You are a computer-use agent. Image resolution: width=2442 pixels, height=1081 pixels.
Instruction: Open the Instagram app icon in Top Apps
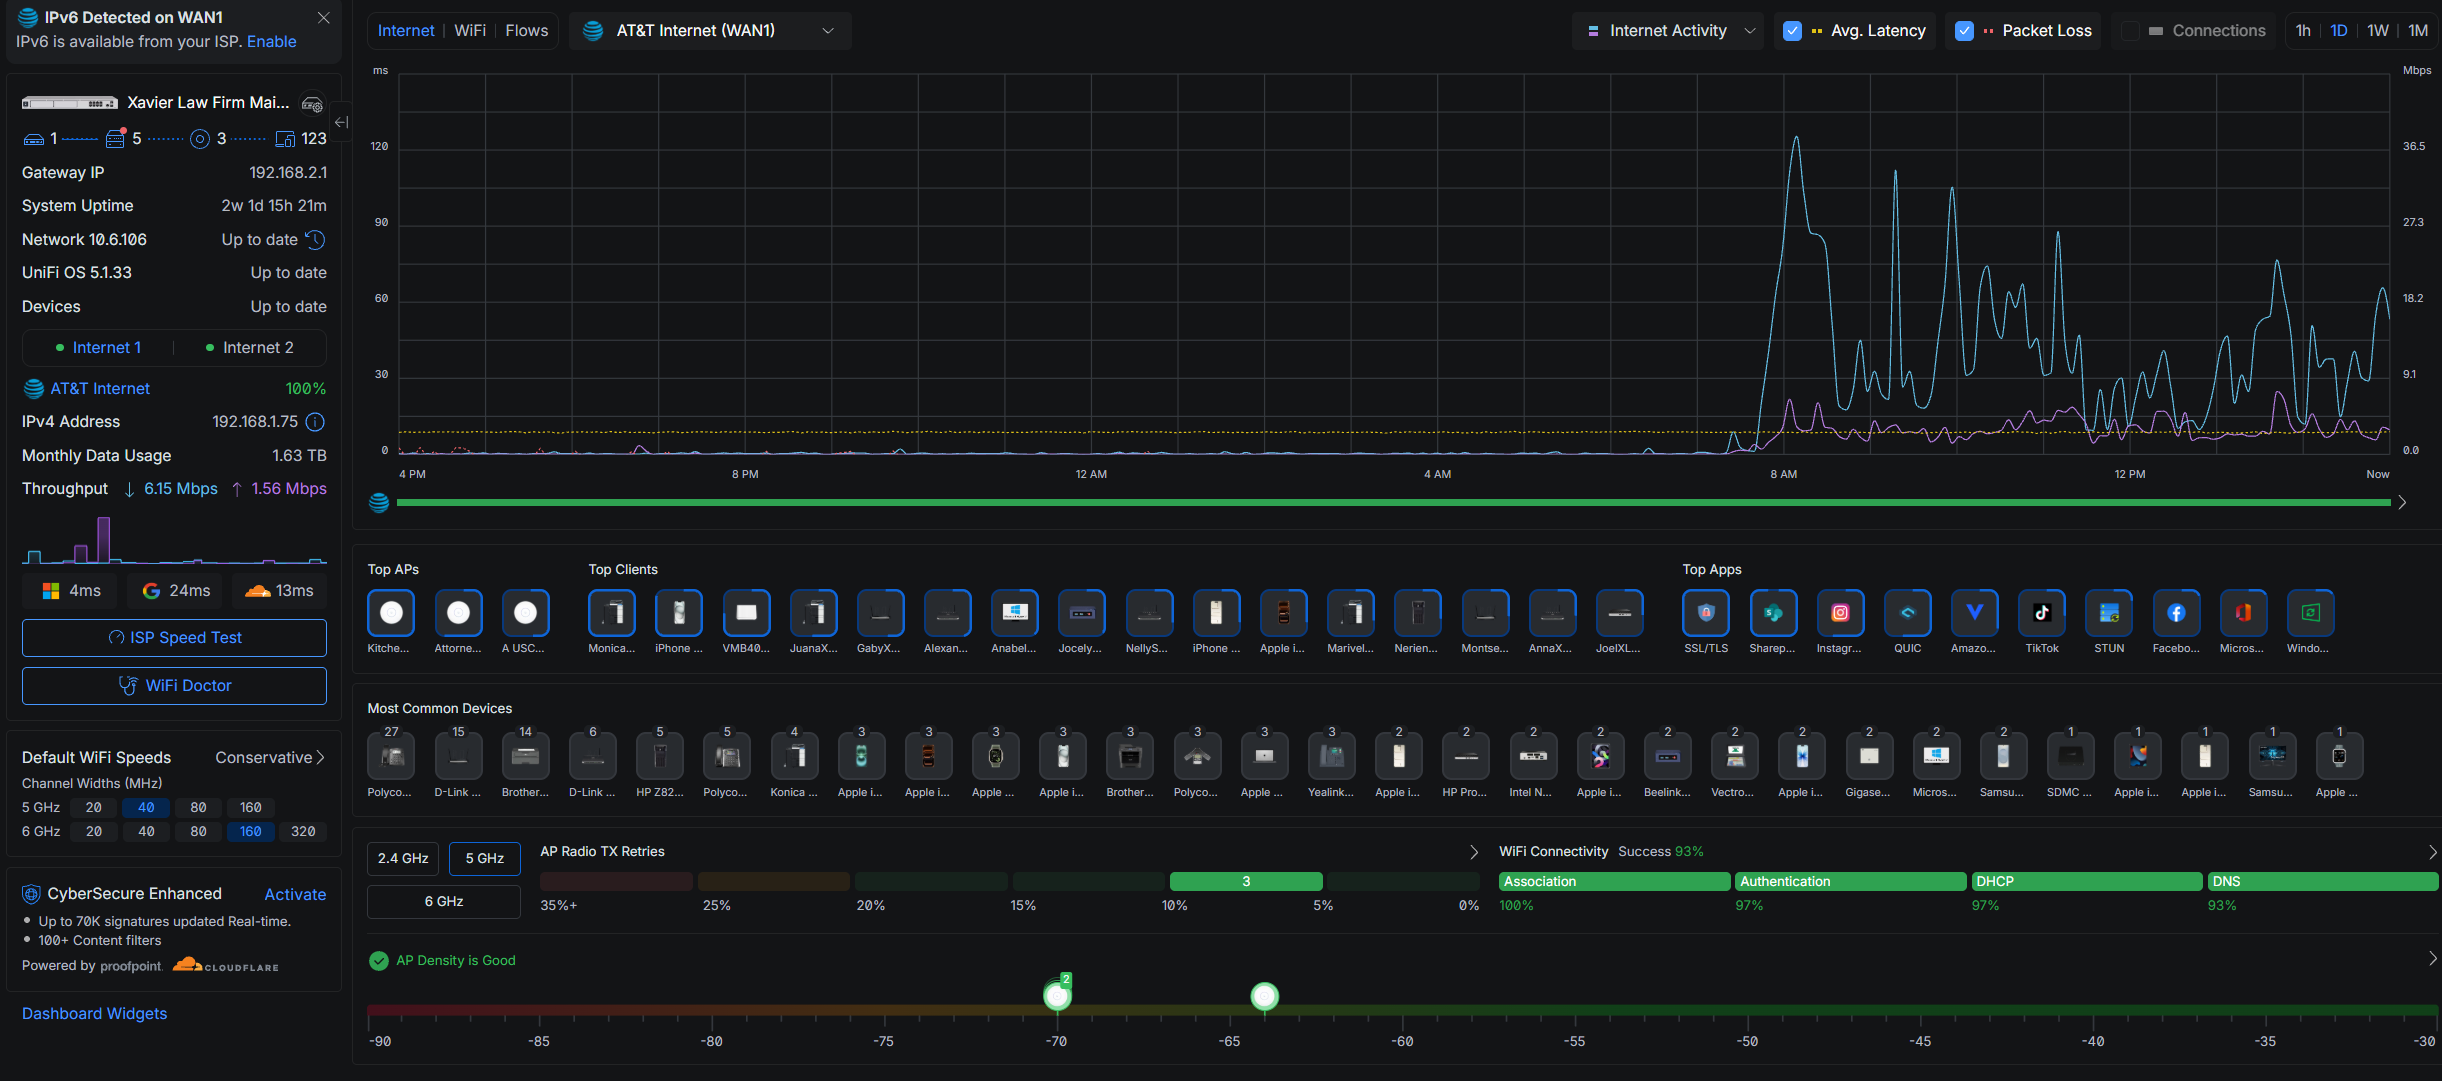coord(1840,613)
